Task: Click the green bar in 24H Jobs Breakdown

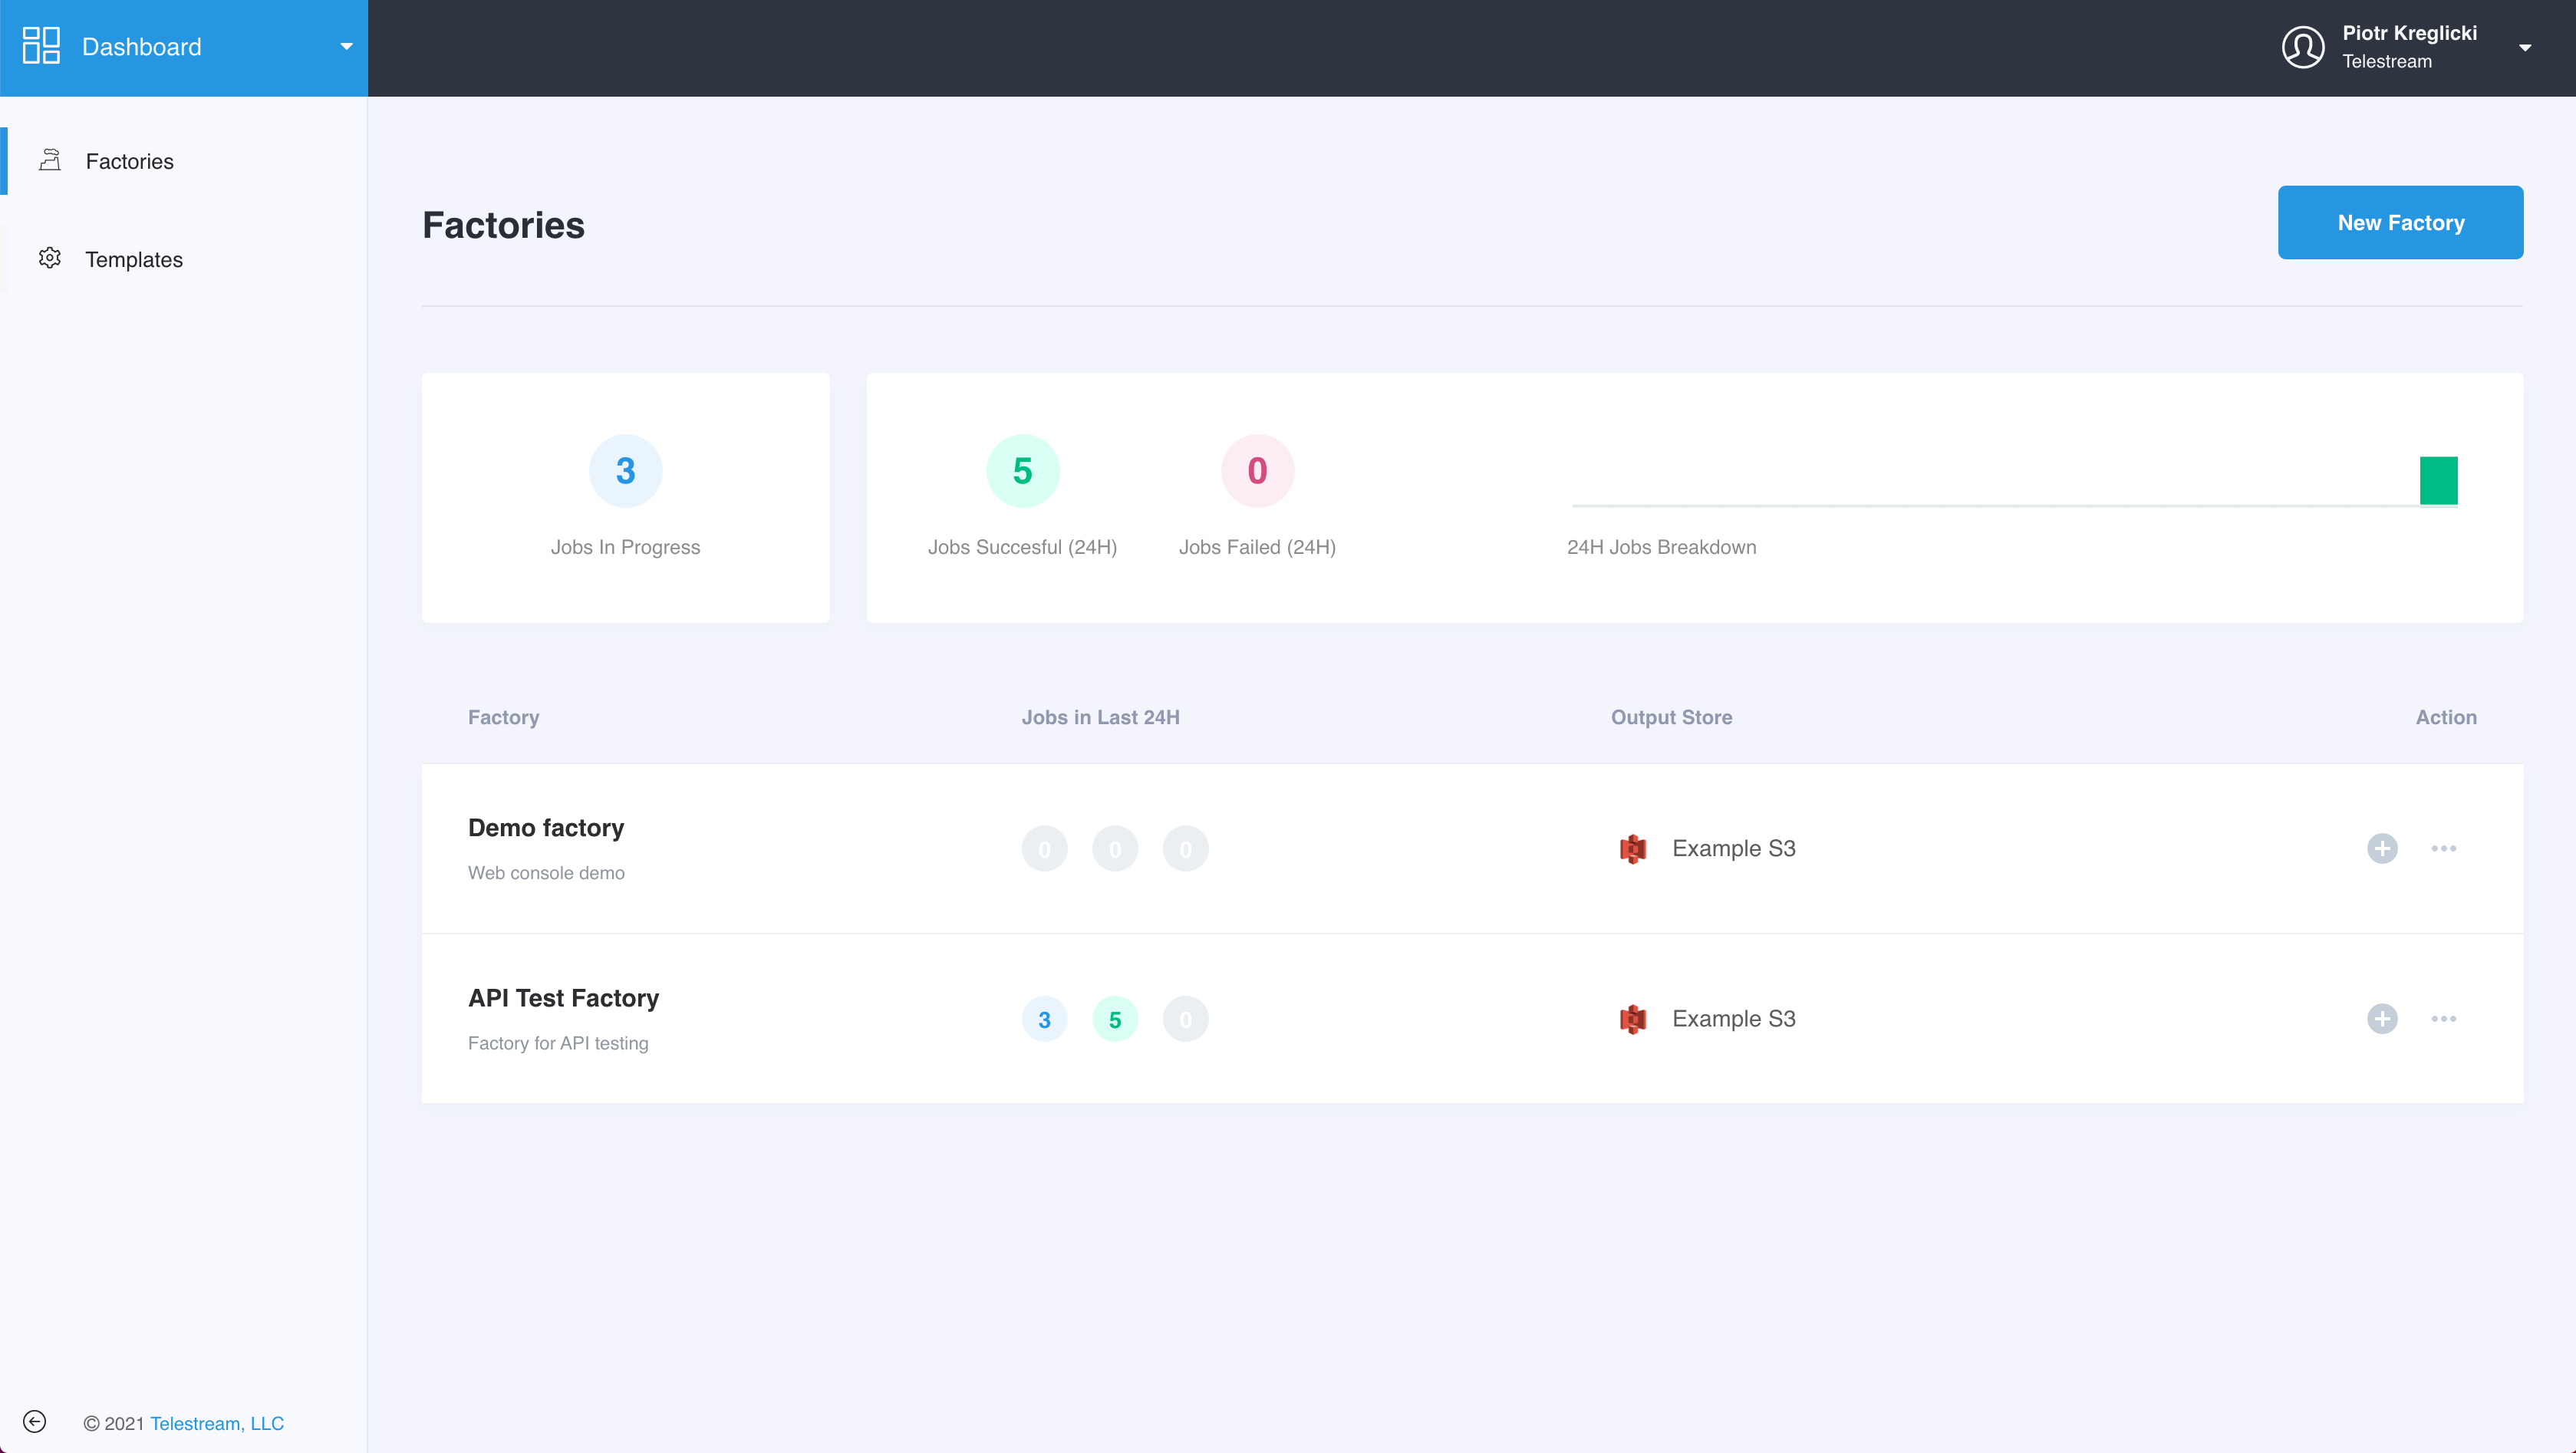Action: point(2438,481)
